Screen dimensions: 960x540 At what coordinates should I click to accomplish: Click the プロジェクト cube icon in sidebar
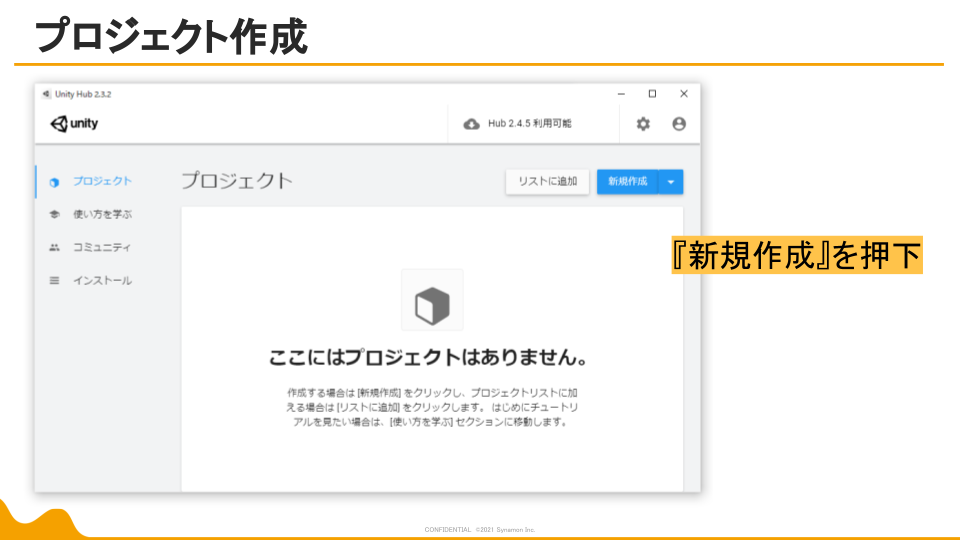pos(54,182)
